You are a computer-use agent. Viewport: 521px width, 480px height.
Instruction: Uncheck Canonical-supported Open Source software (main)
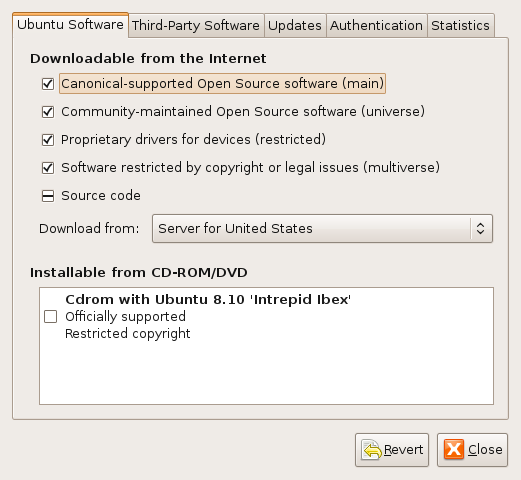[48, 84]
